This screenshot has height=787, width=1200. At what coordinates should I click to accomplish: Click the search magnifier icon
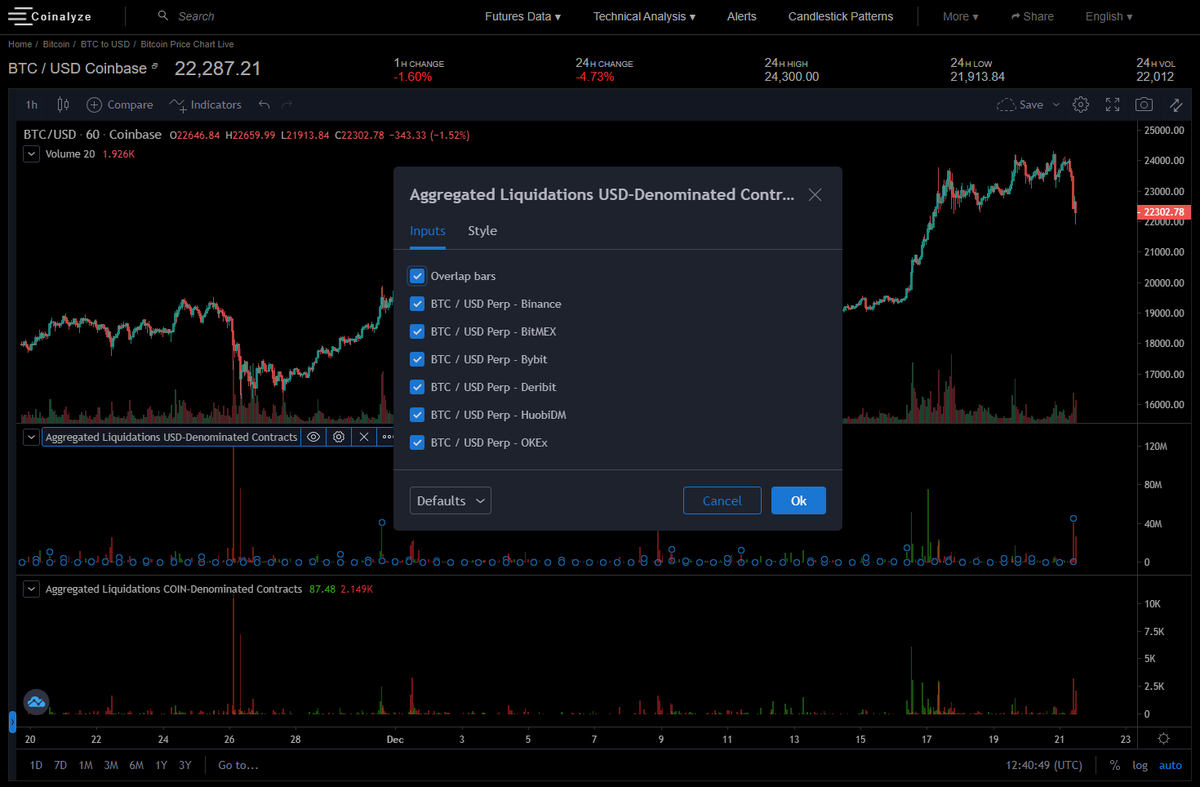pyautogui.click(x=163, y=16)
